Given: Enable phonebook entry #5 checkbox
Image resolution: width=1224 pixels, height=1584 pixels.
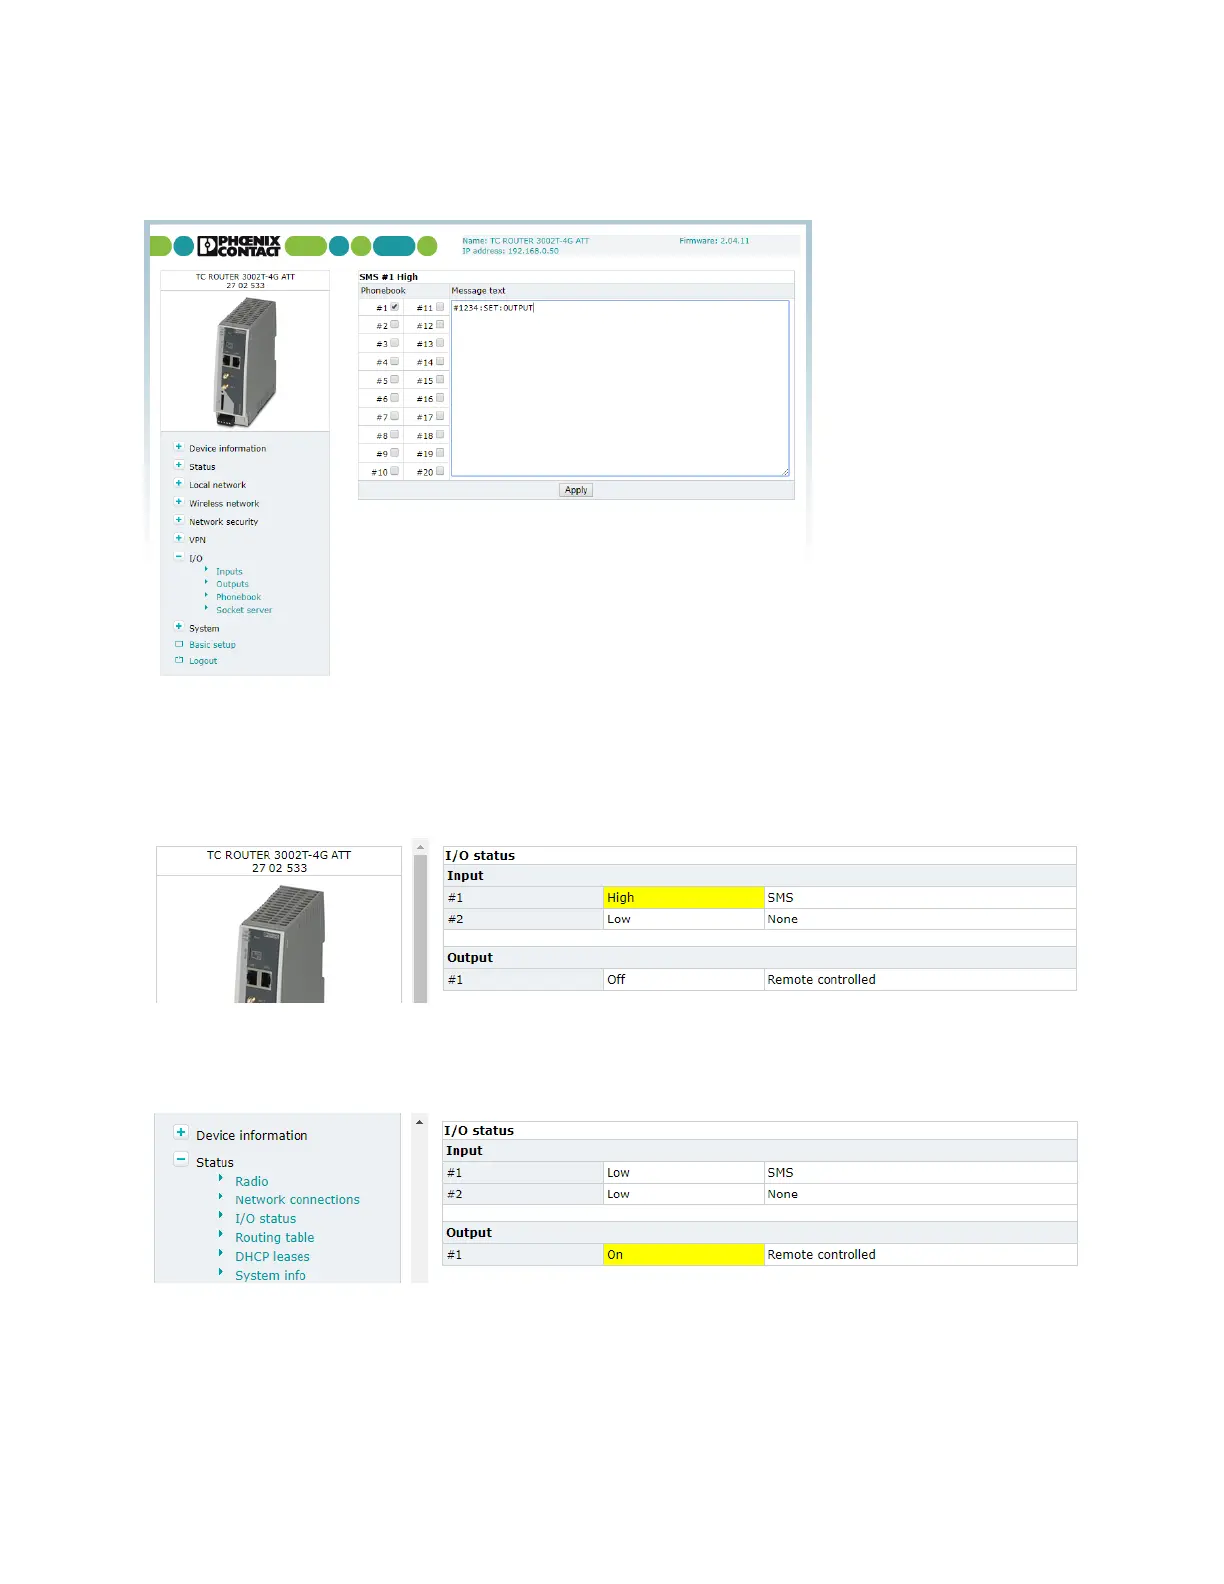Looking at the screenshot, I should pos(394,380).
